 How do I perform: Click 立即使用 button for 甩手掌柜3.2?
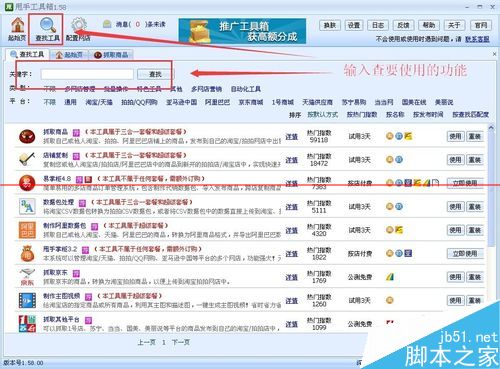pos(465,253)
